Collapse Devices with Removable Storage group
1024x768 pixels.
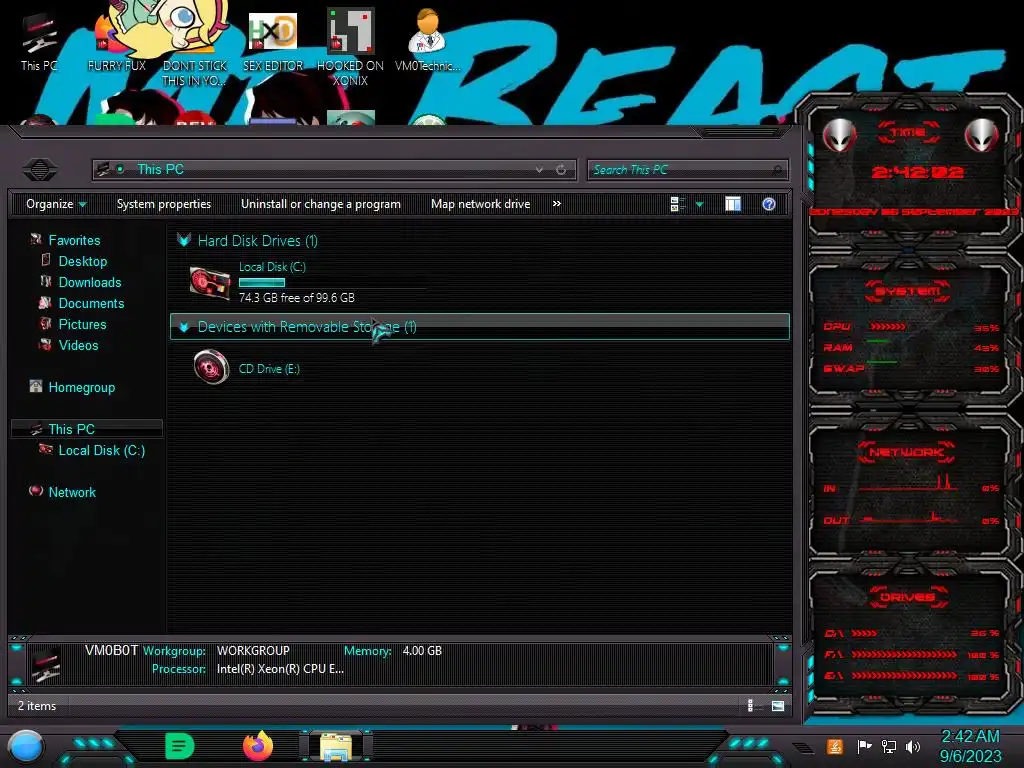[184, 327]
